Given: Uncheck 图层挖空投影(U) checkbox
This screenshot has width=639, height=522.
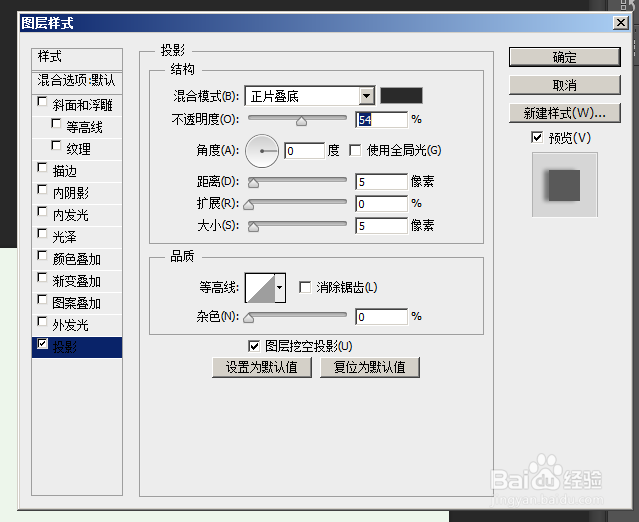Looking at the screenshot, I should 253,346.
